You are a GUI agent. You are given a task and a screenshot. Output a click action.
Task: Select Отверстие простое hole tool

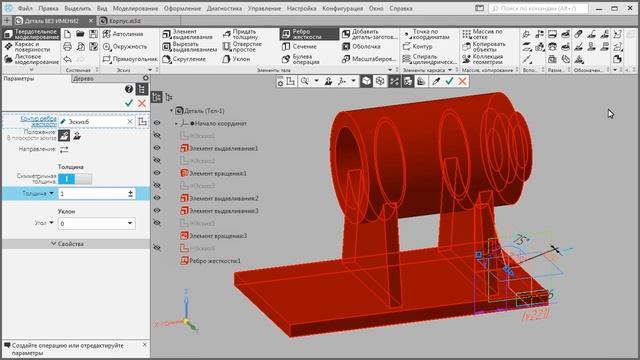(242, 47)
